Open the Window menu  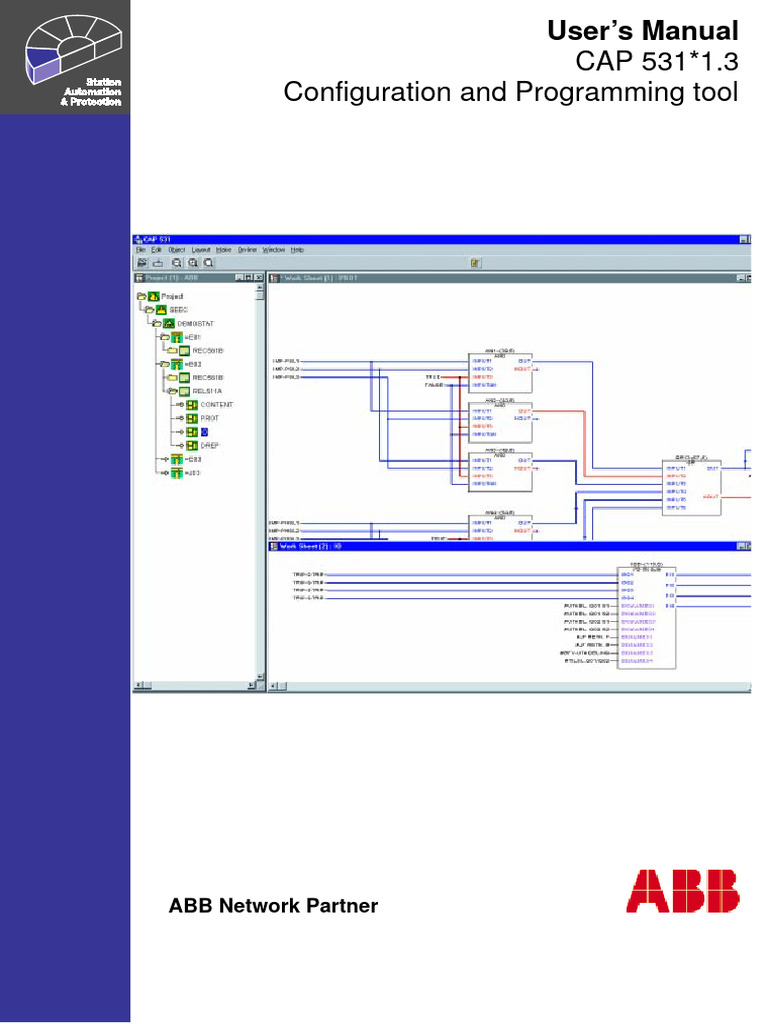274,249
